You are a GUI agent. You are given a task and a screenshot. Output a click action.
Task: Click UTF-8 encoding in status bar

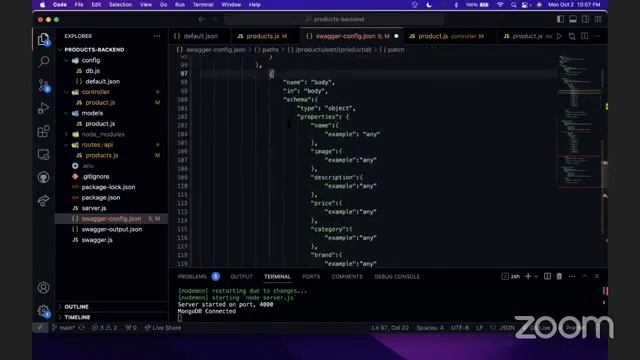coord(460,328)
